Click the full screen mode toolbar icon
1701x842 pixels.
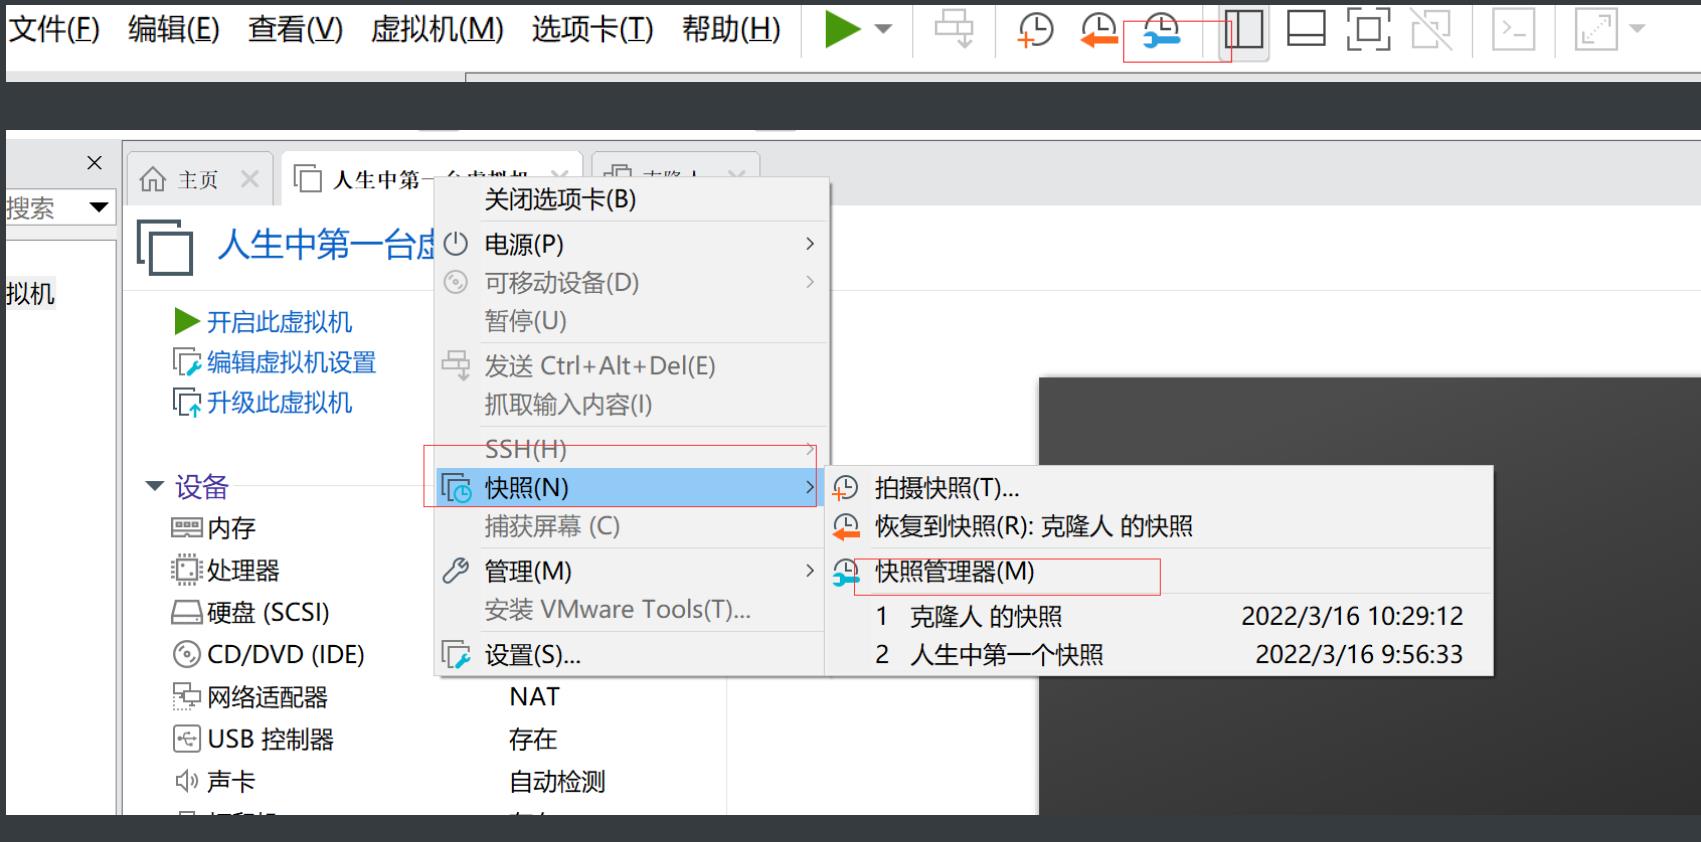[x=1368, y=29]
